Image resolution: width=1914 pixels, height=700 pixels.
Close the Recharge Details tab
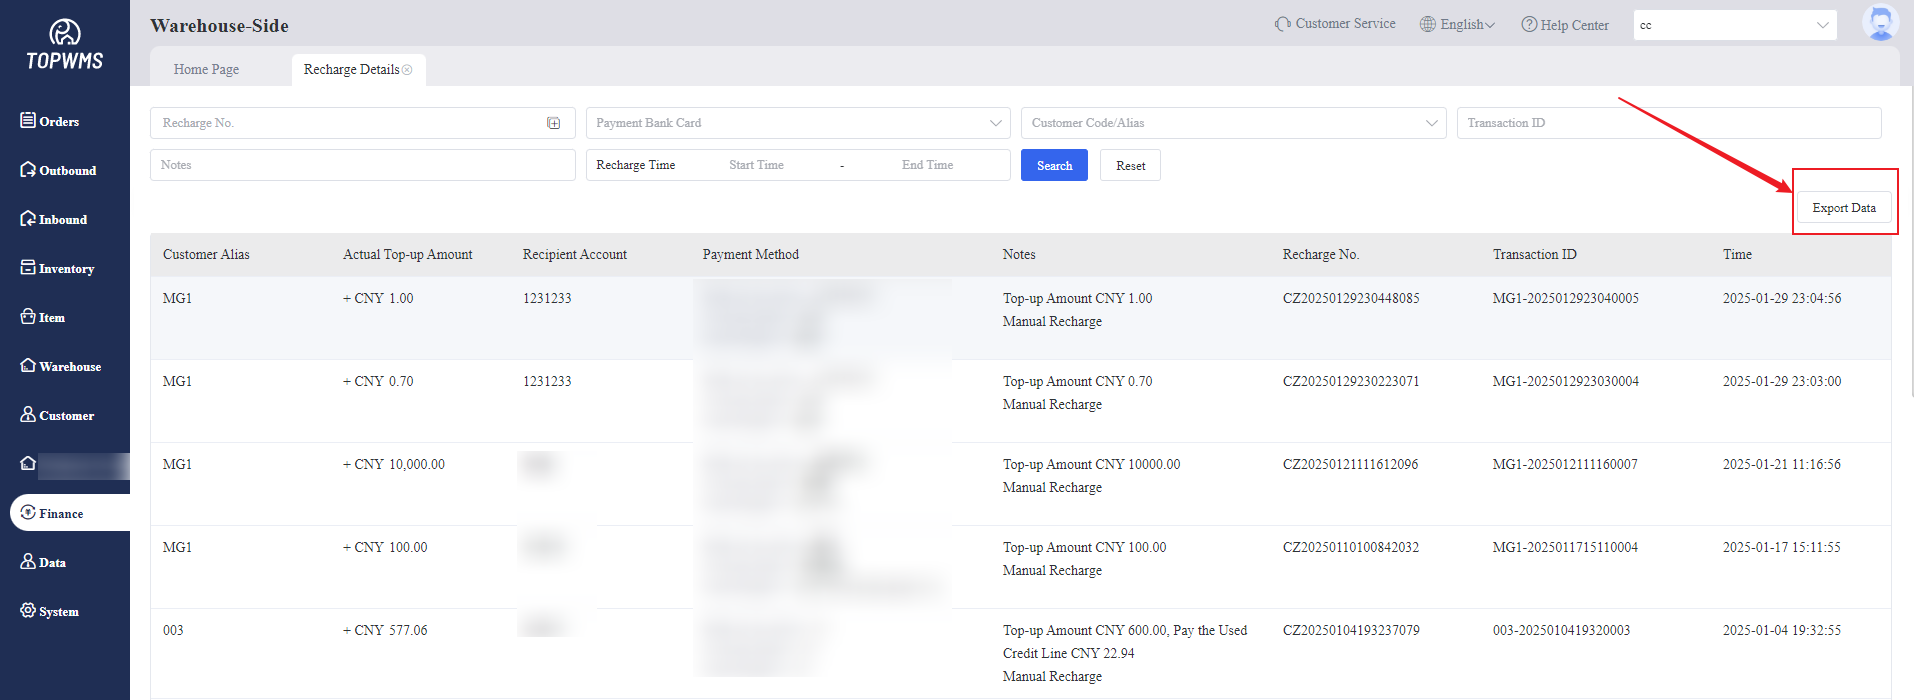tap(407, 70)
